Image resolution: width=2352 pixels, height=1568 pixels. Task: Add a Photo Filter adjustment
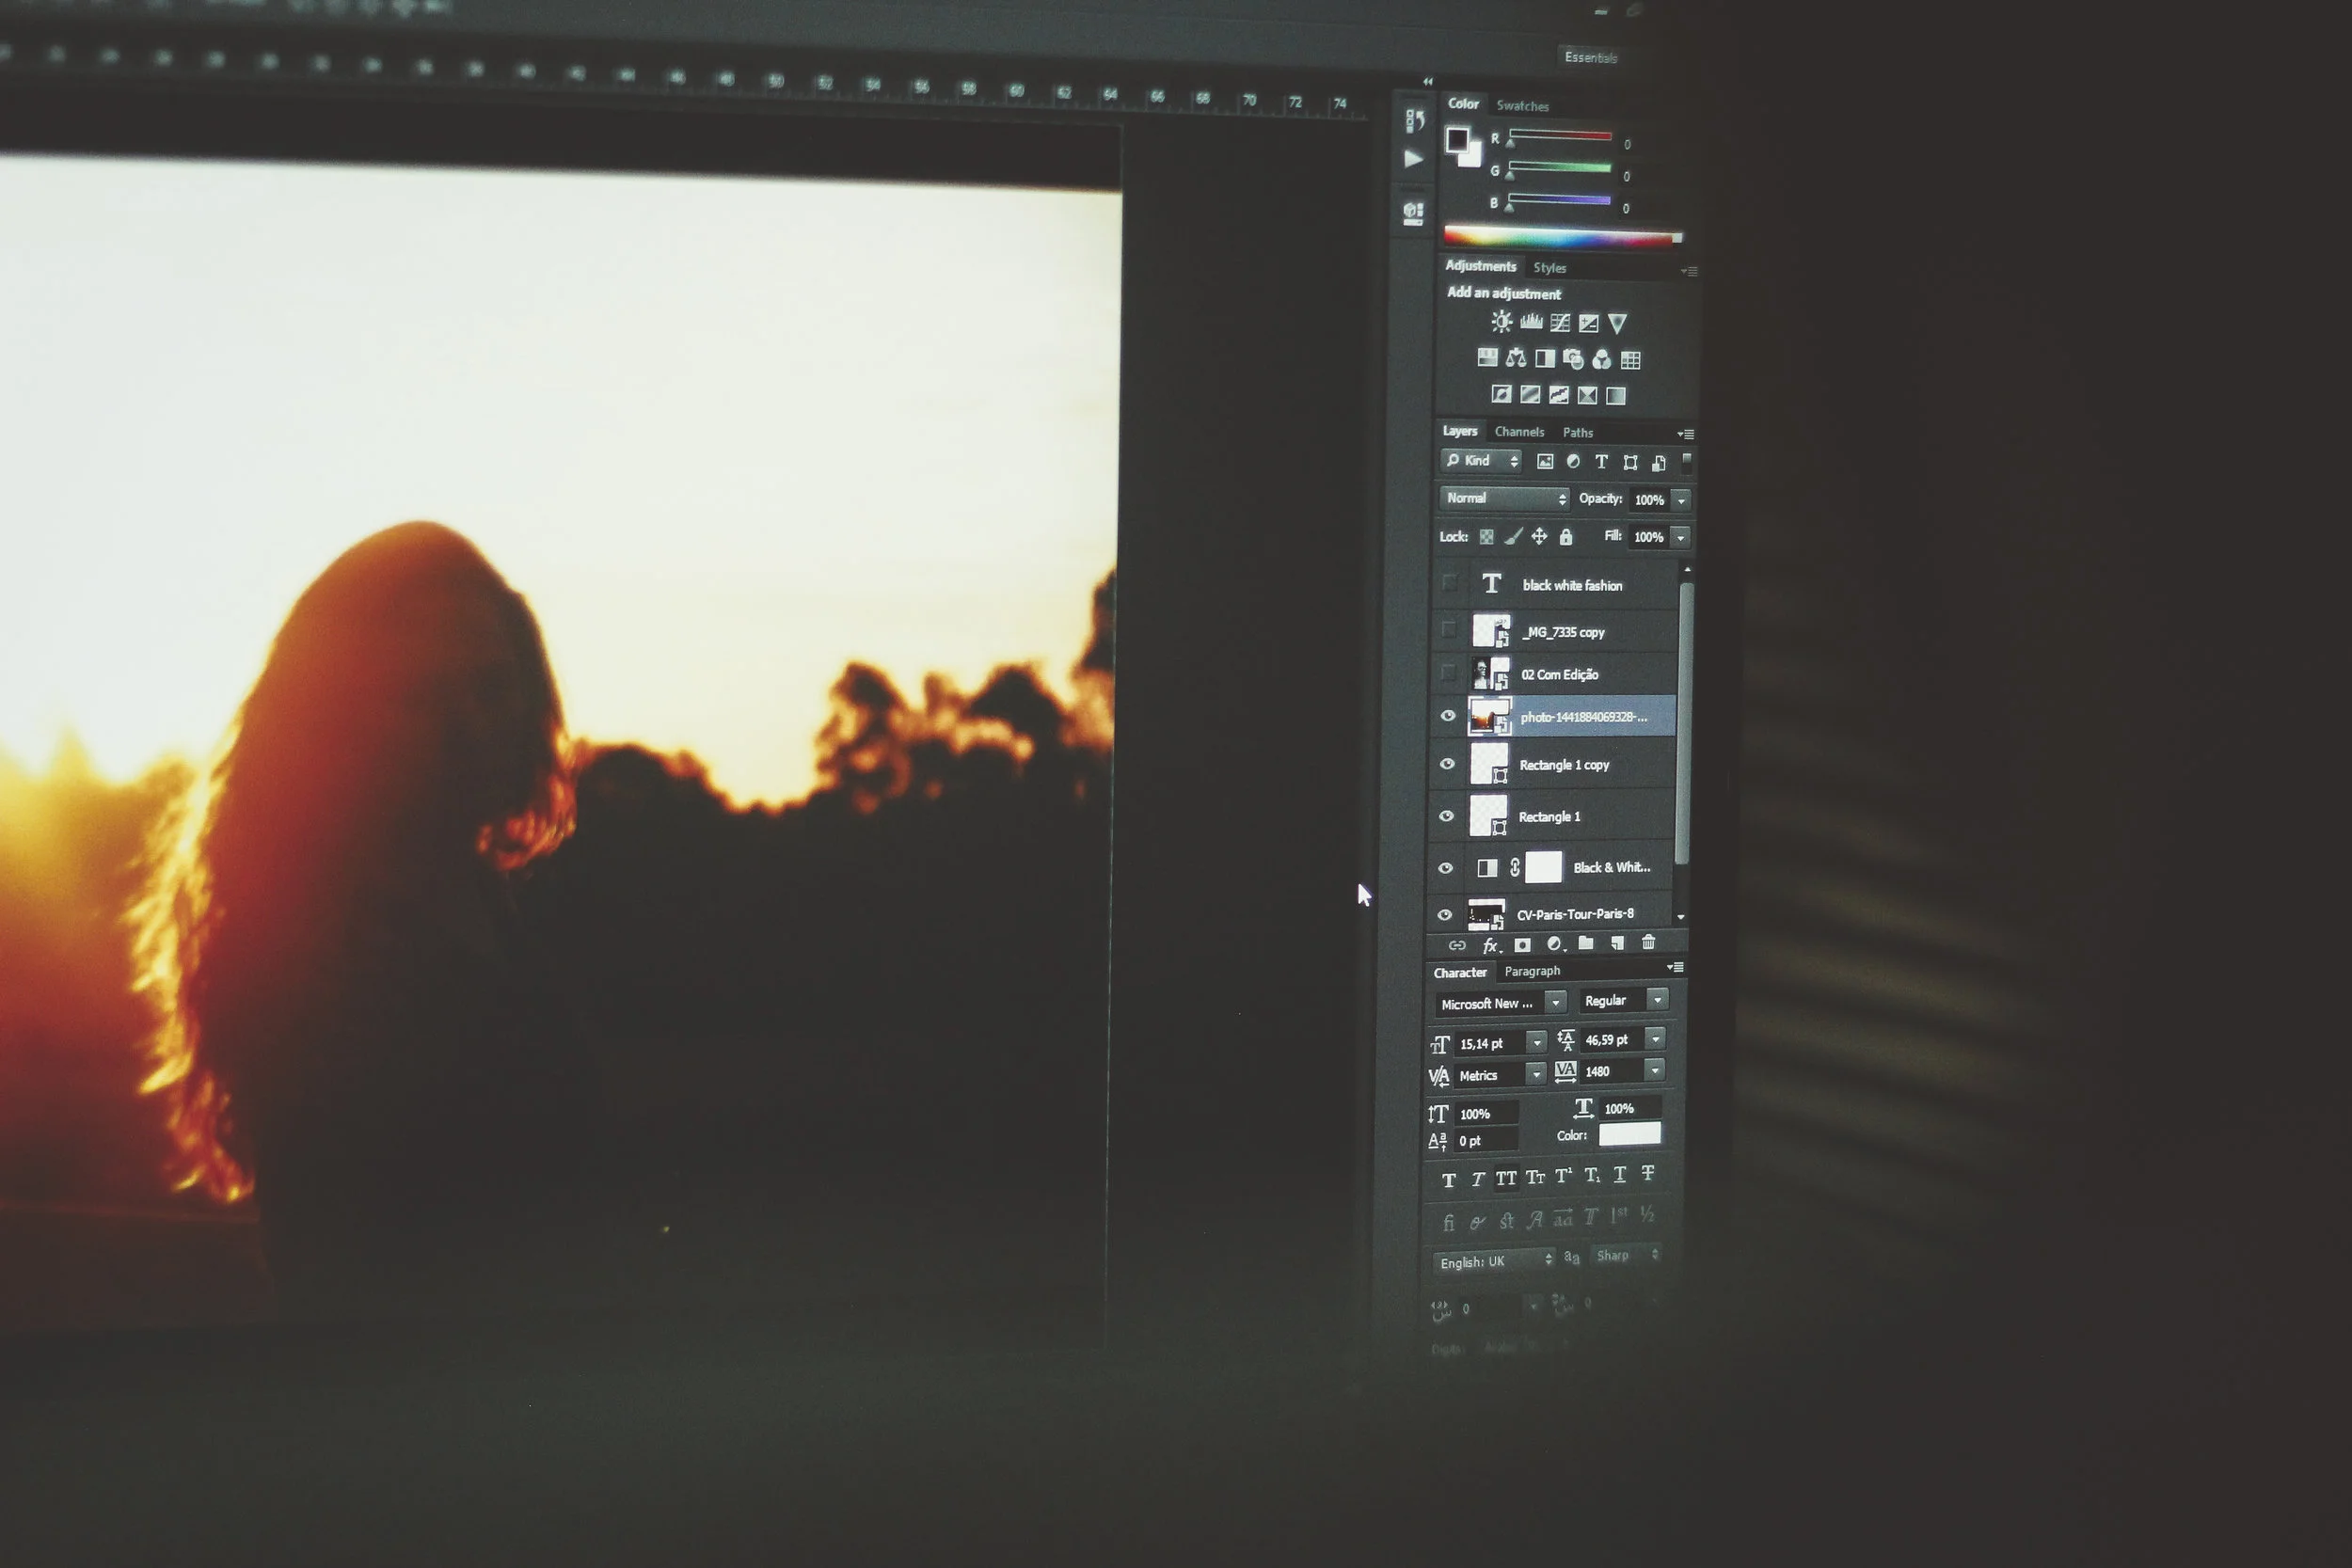click(x=1573, y=359)
